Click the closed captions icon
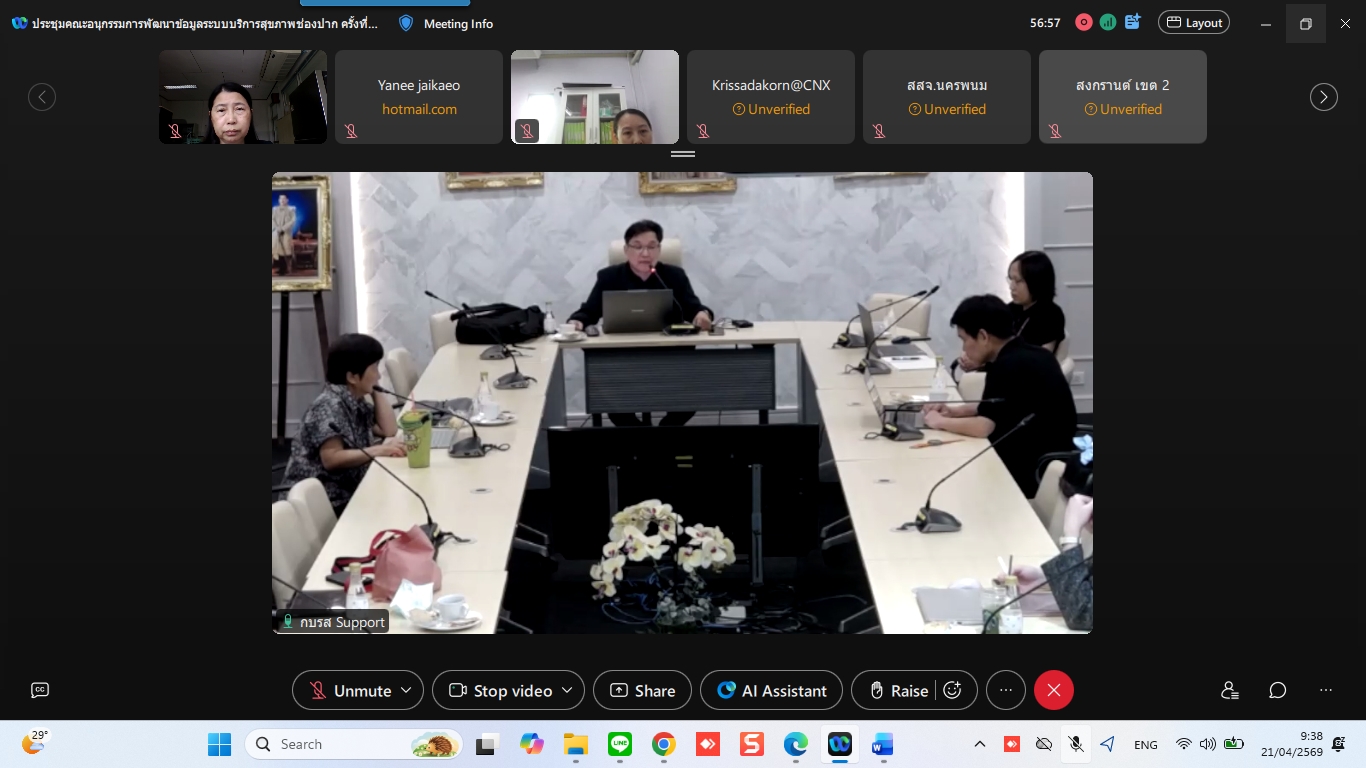 coord(40,690)
